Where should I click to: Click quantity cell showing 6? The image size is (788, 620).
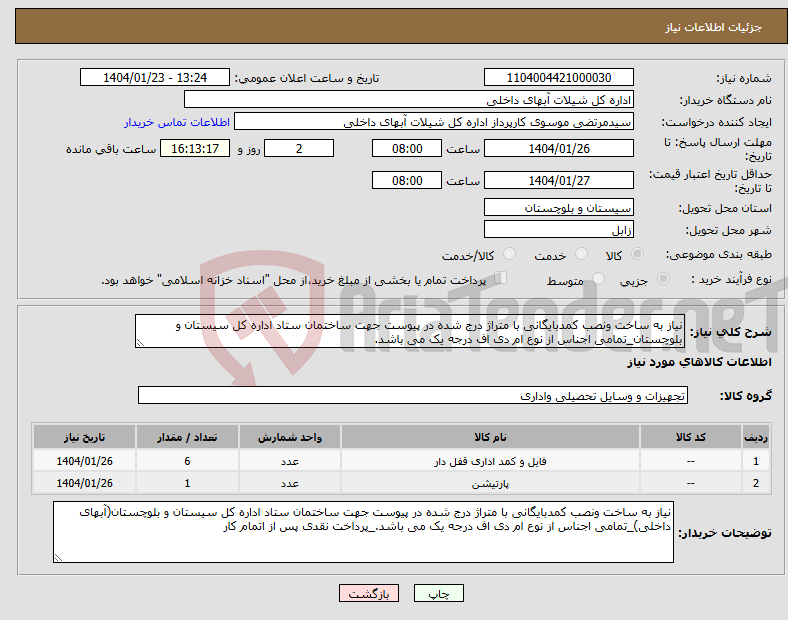coord(187,461)
